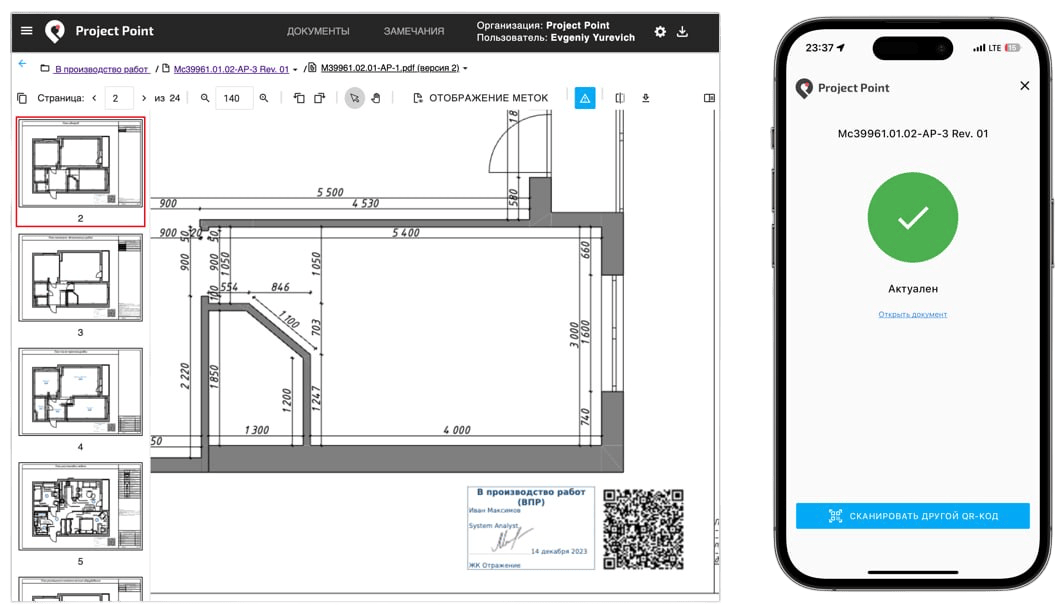
Task: Expand the version dropdown after (версия 2)
Action: pos(466,68)
